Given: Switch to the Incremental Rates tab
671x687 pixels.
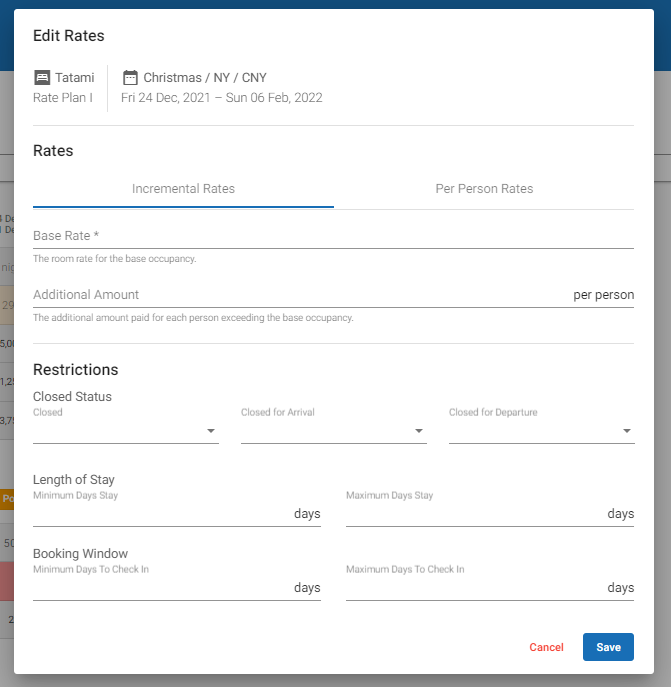Looking at the screenshot, I should (x=183, y=189).
